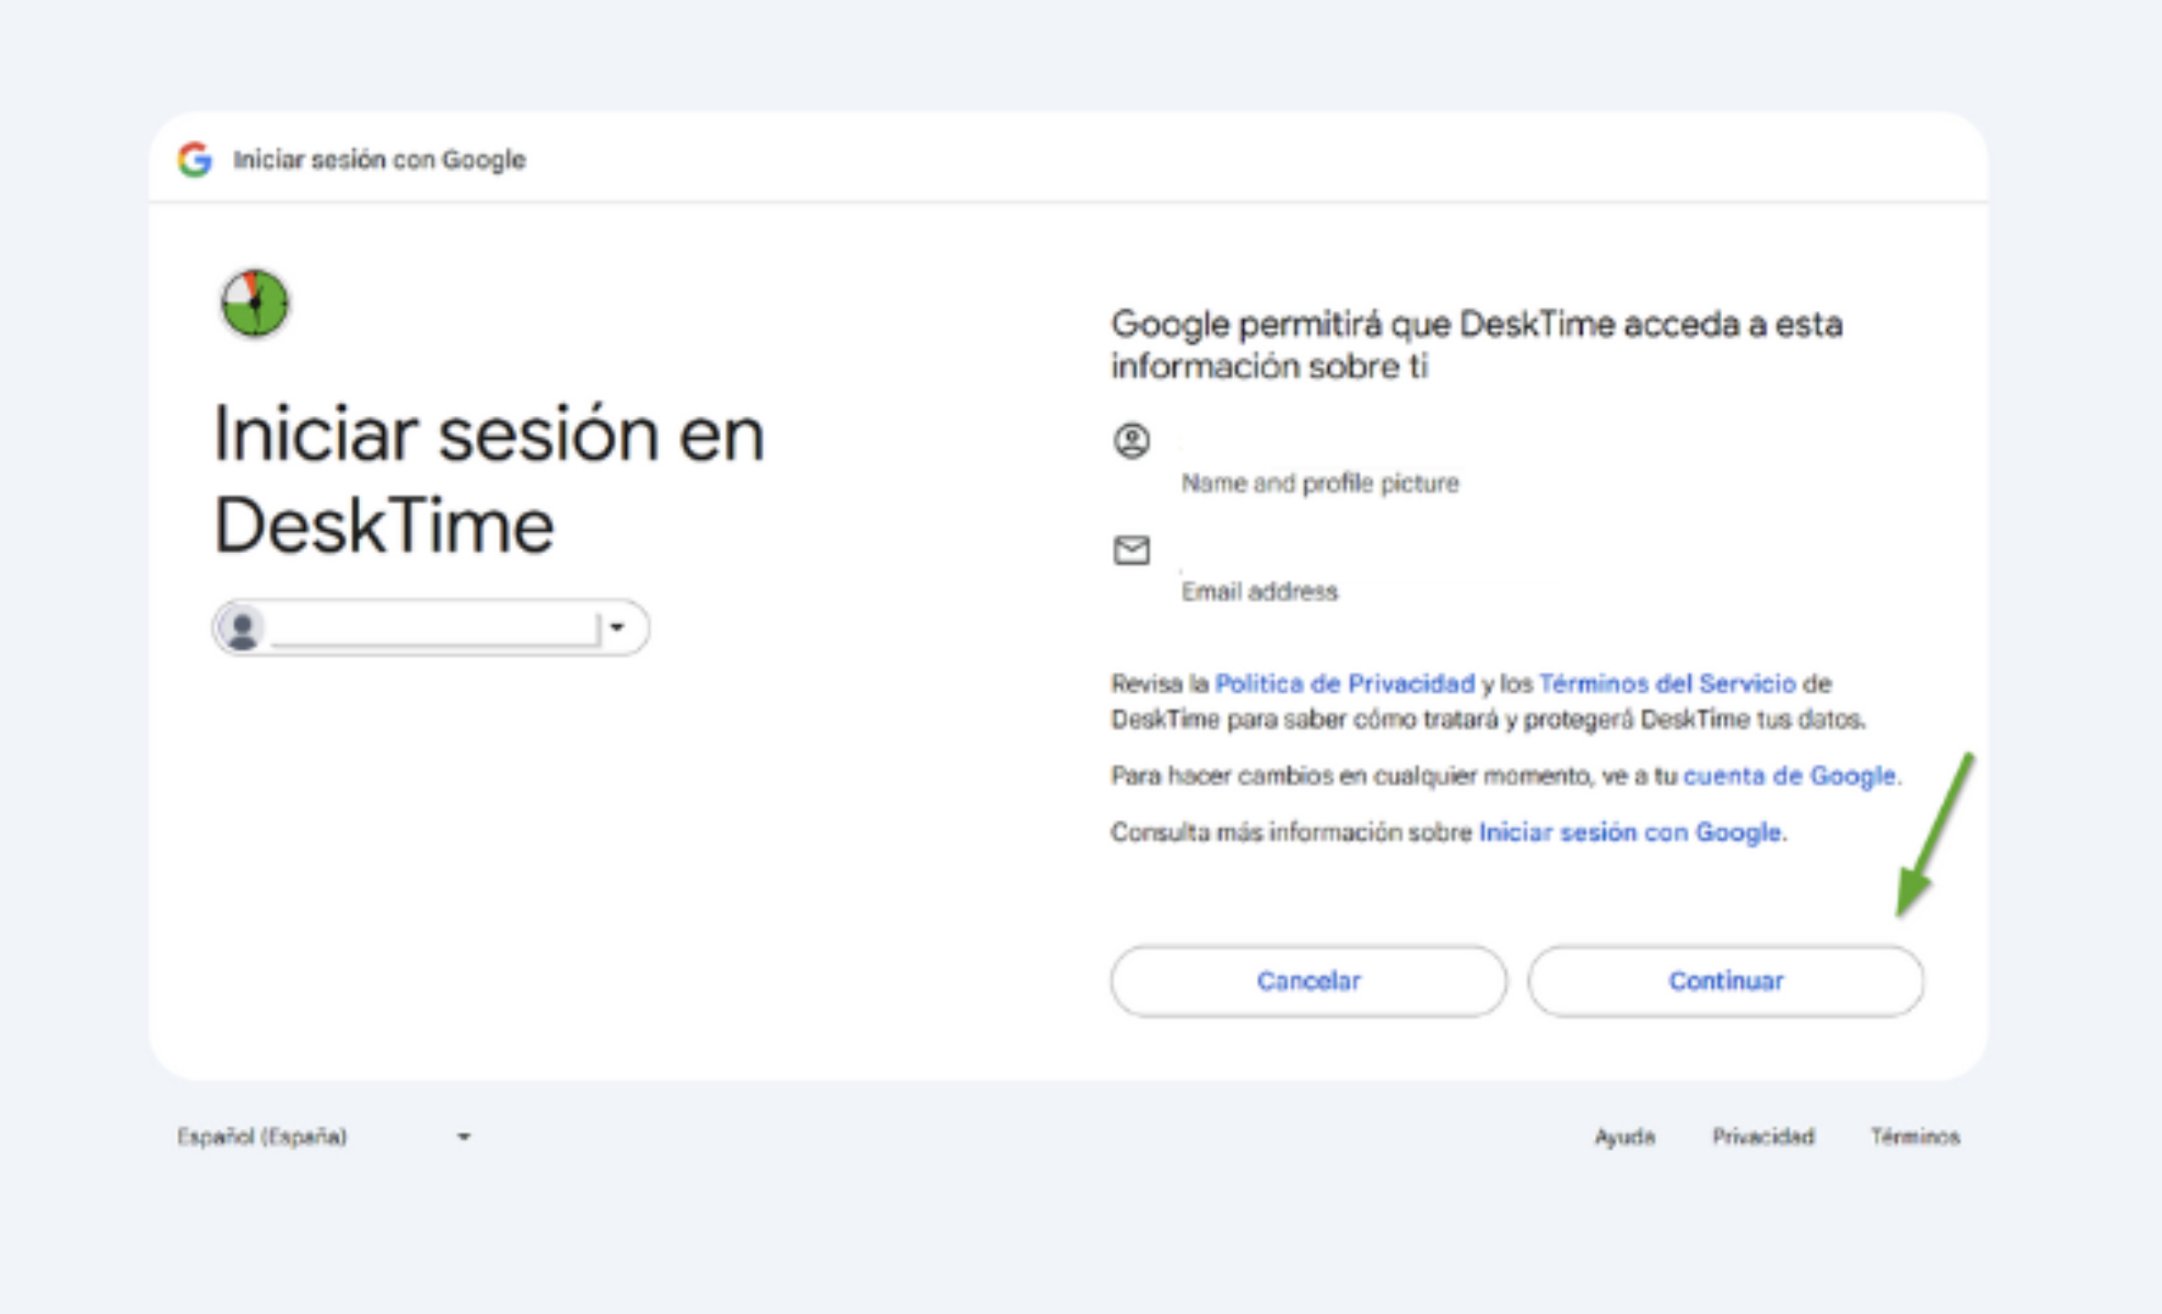Image resolution: width=2162 pixels, height=1314 pixels.
Task: Open the Términos del Servicio link
Action: click(1666, 684)
